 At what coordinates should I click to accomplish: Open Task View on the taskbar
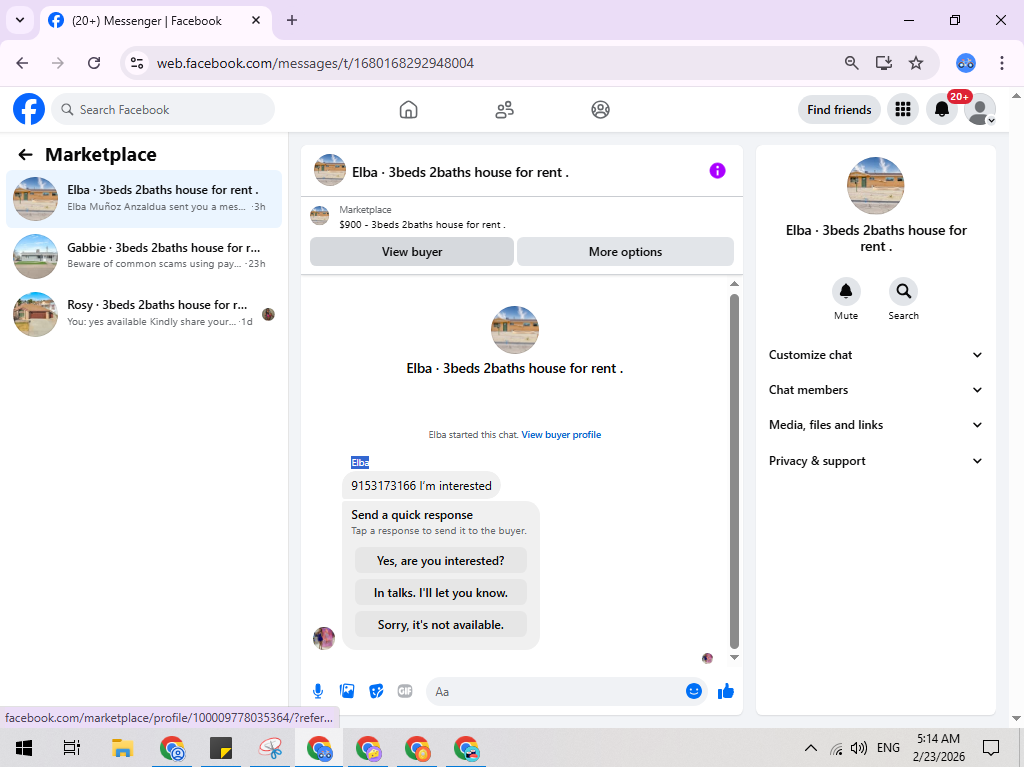point(72,748)
